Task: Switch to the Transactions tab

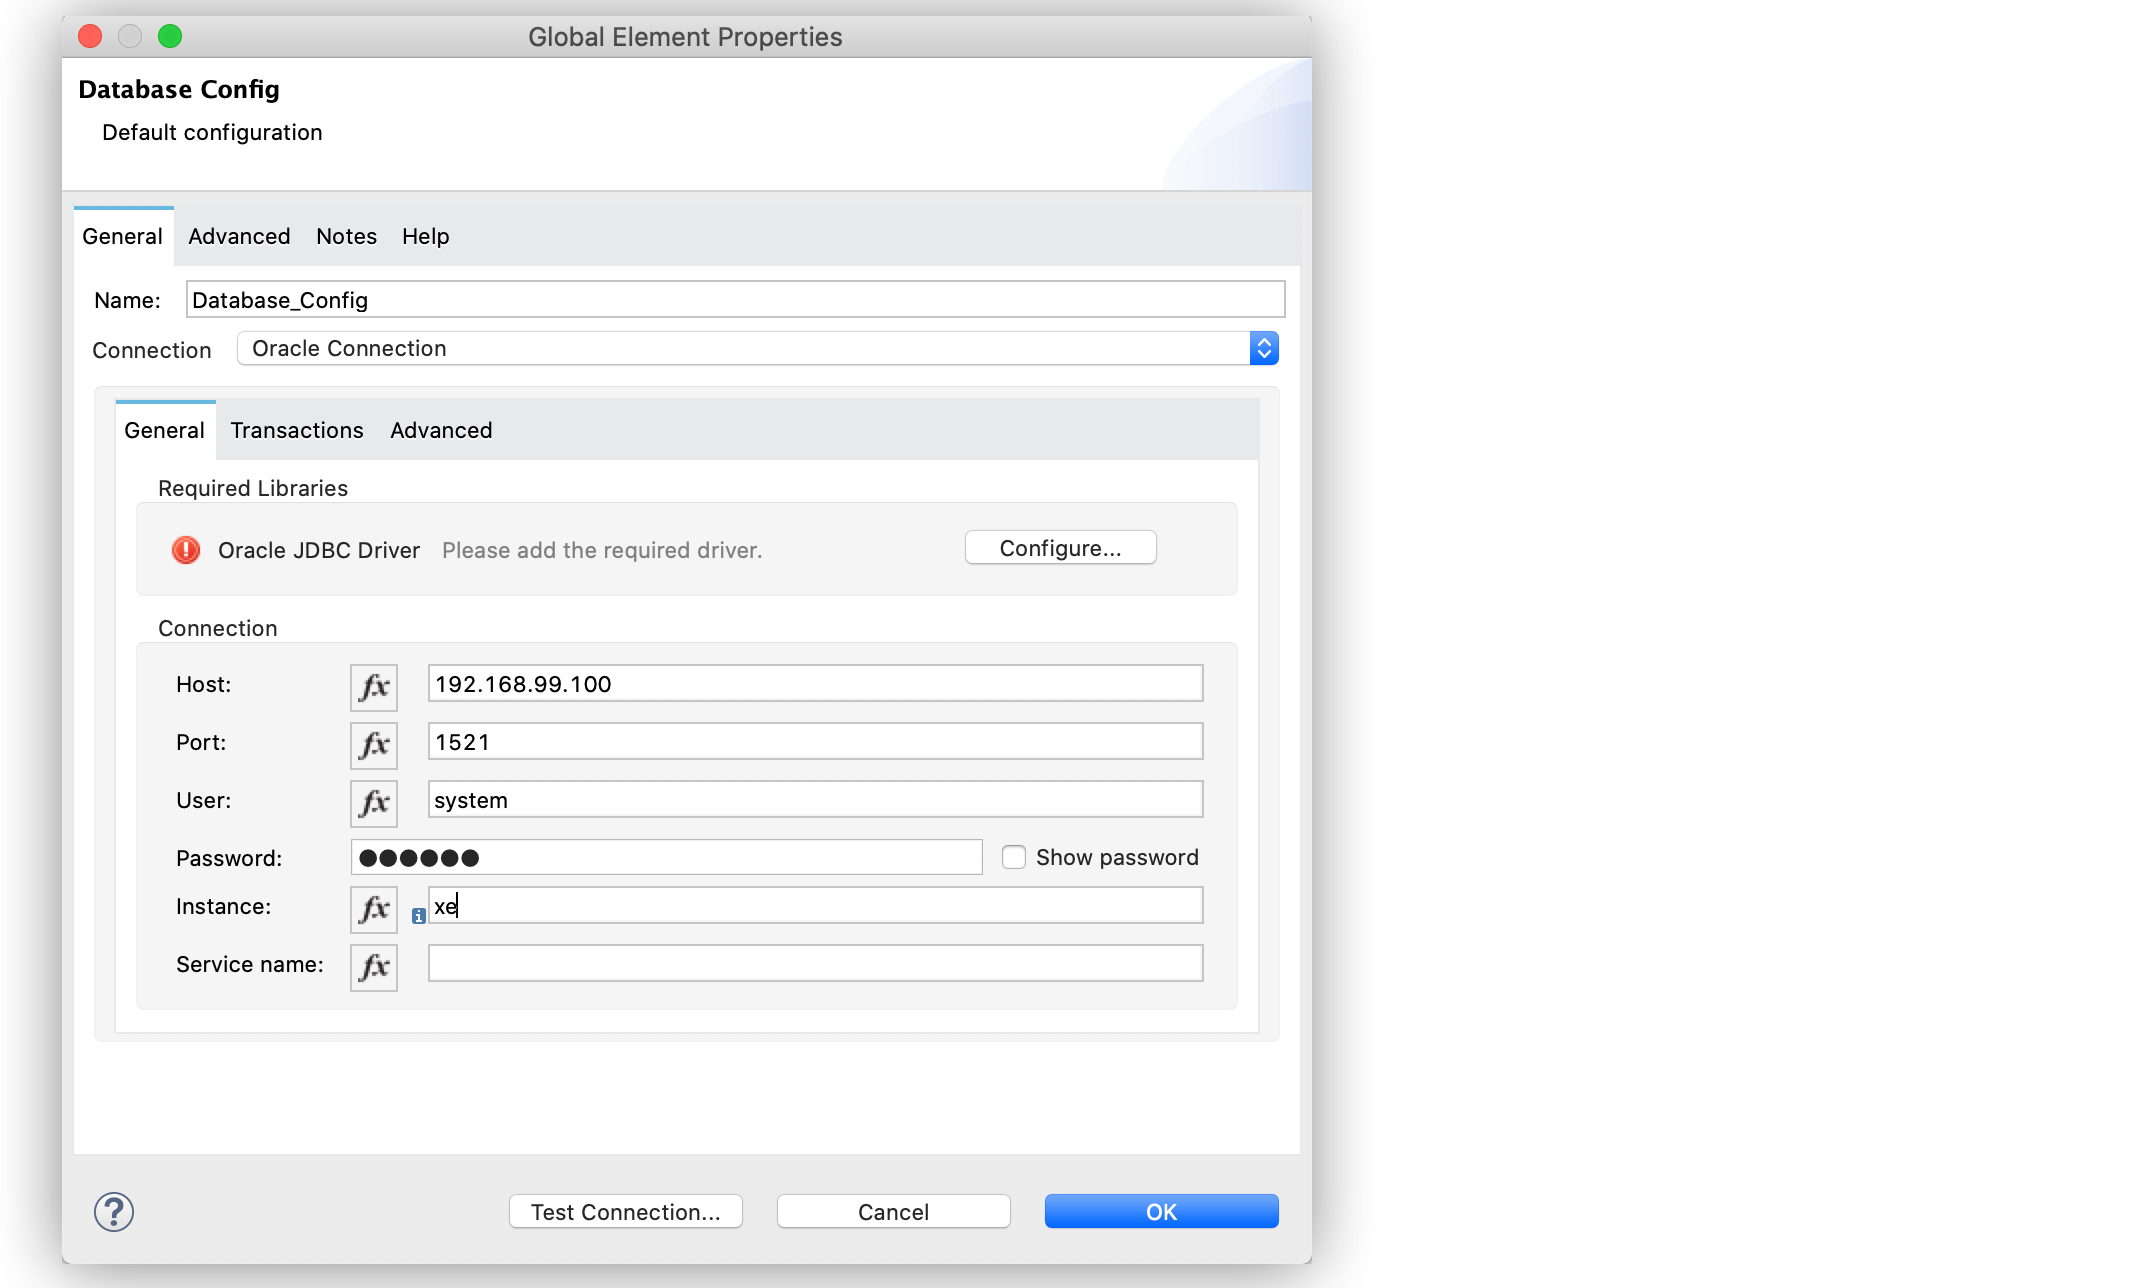Action: pos(296,430)
